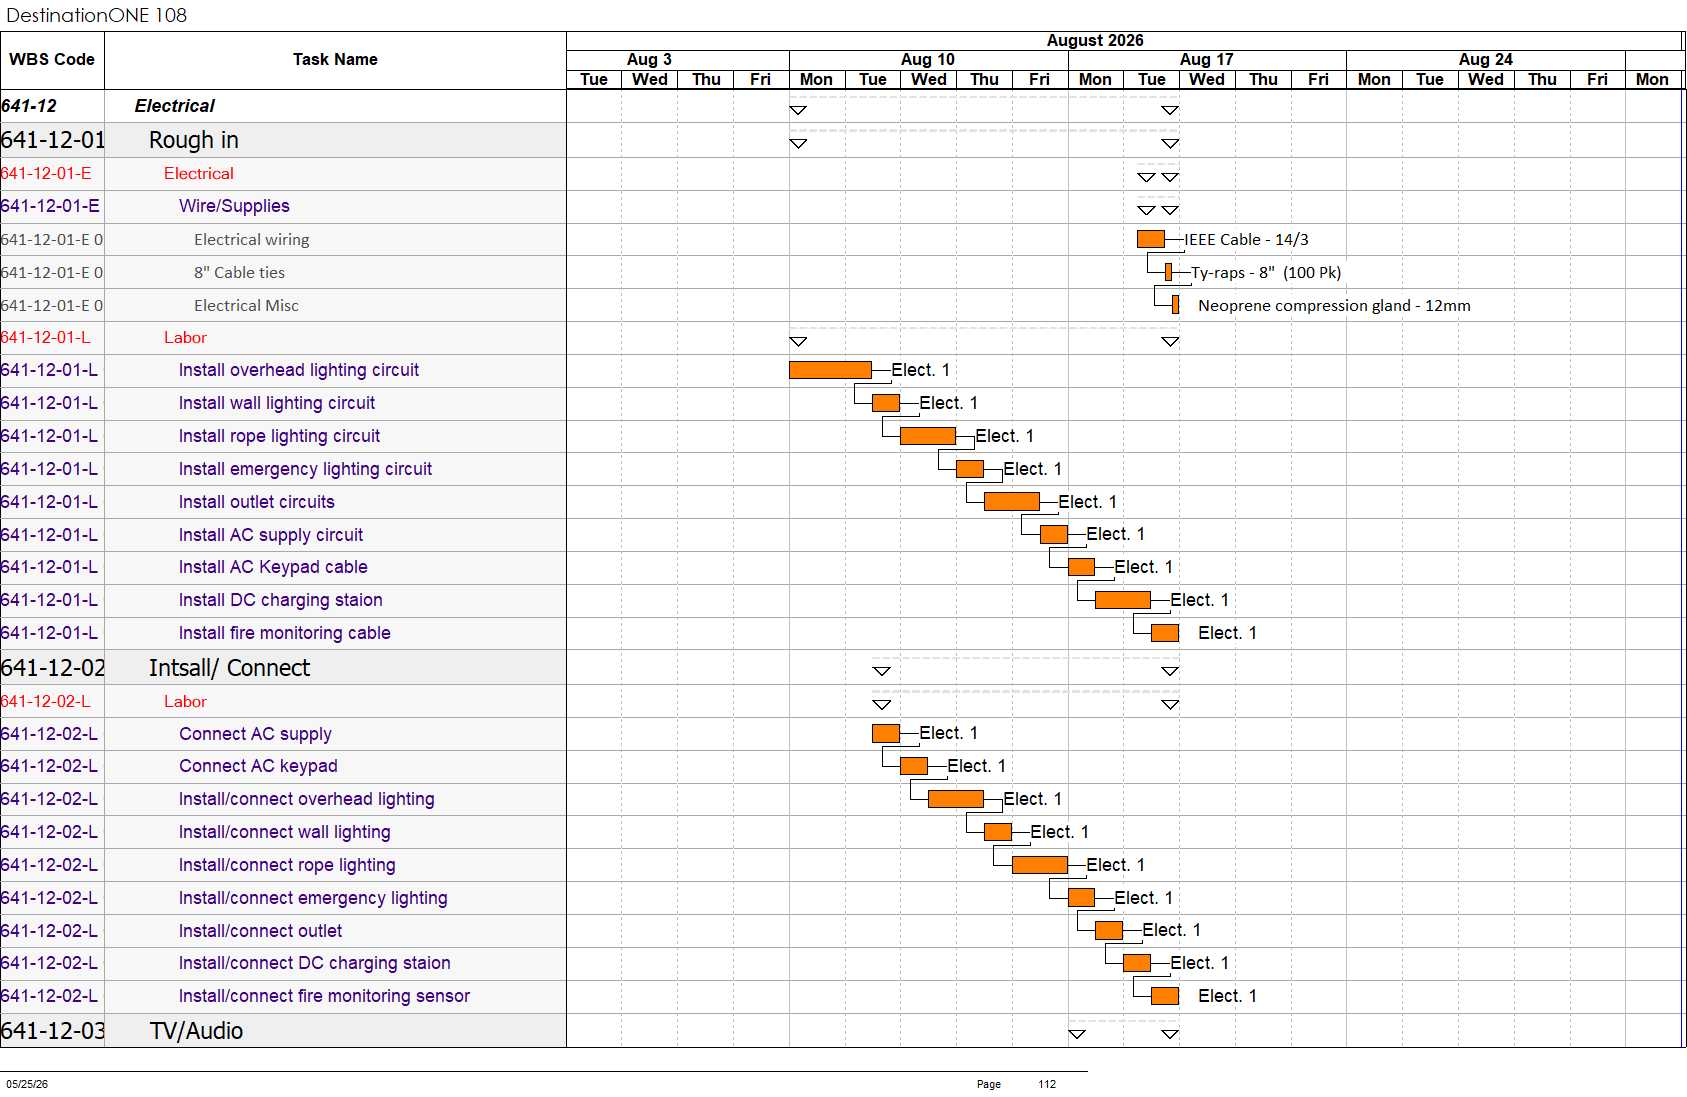Click the Rough in summary start marker
The height and width of the screenshot is (1097, 1687).
(x=798, y=144)
